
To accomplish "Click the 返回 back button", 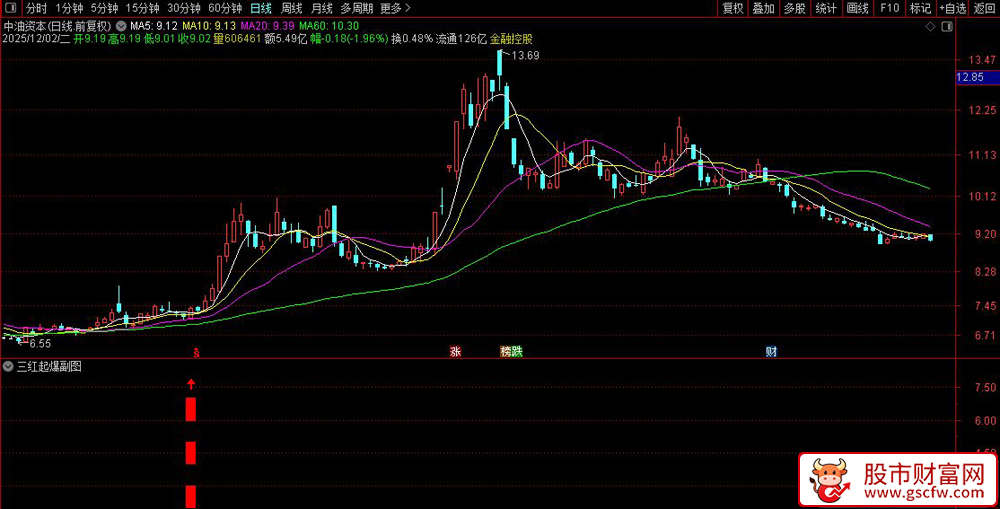I will coord(984,8).
